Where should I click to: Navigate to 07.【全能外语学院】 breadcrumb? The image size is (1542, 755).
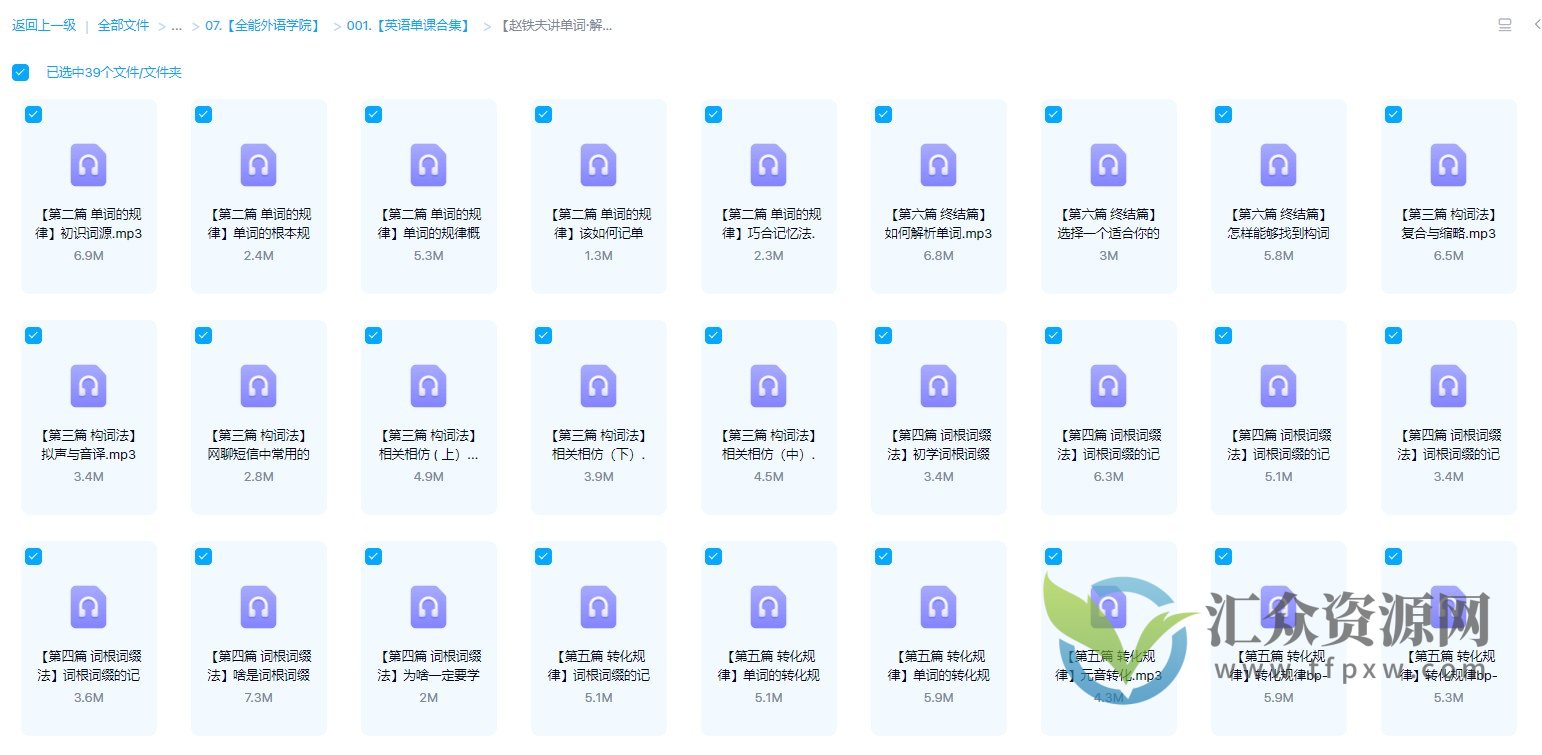[x=265, y=25]
